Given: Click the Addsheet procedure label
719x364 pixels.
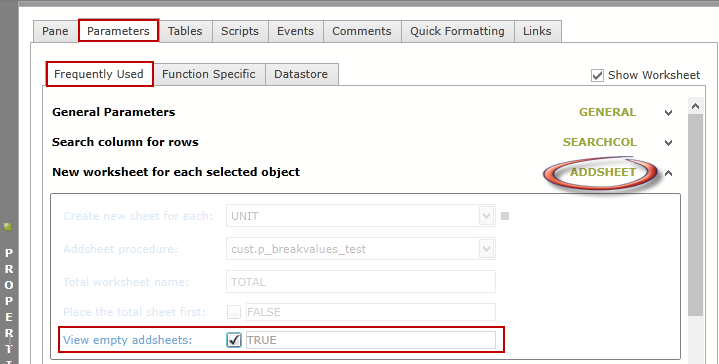Looking at the screenshot, I should coord(120,249).
